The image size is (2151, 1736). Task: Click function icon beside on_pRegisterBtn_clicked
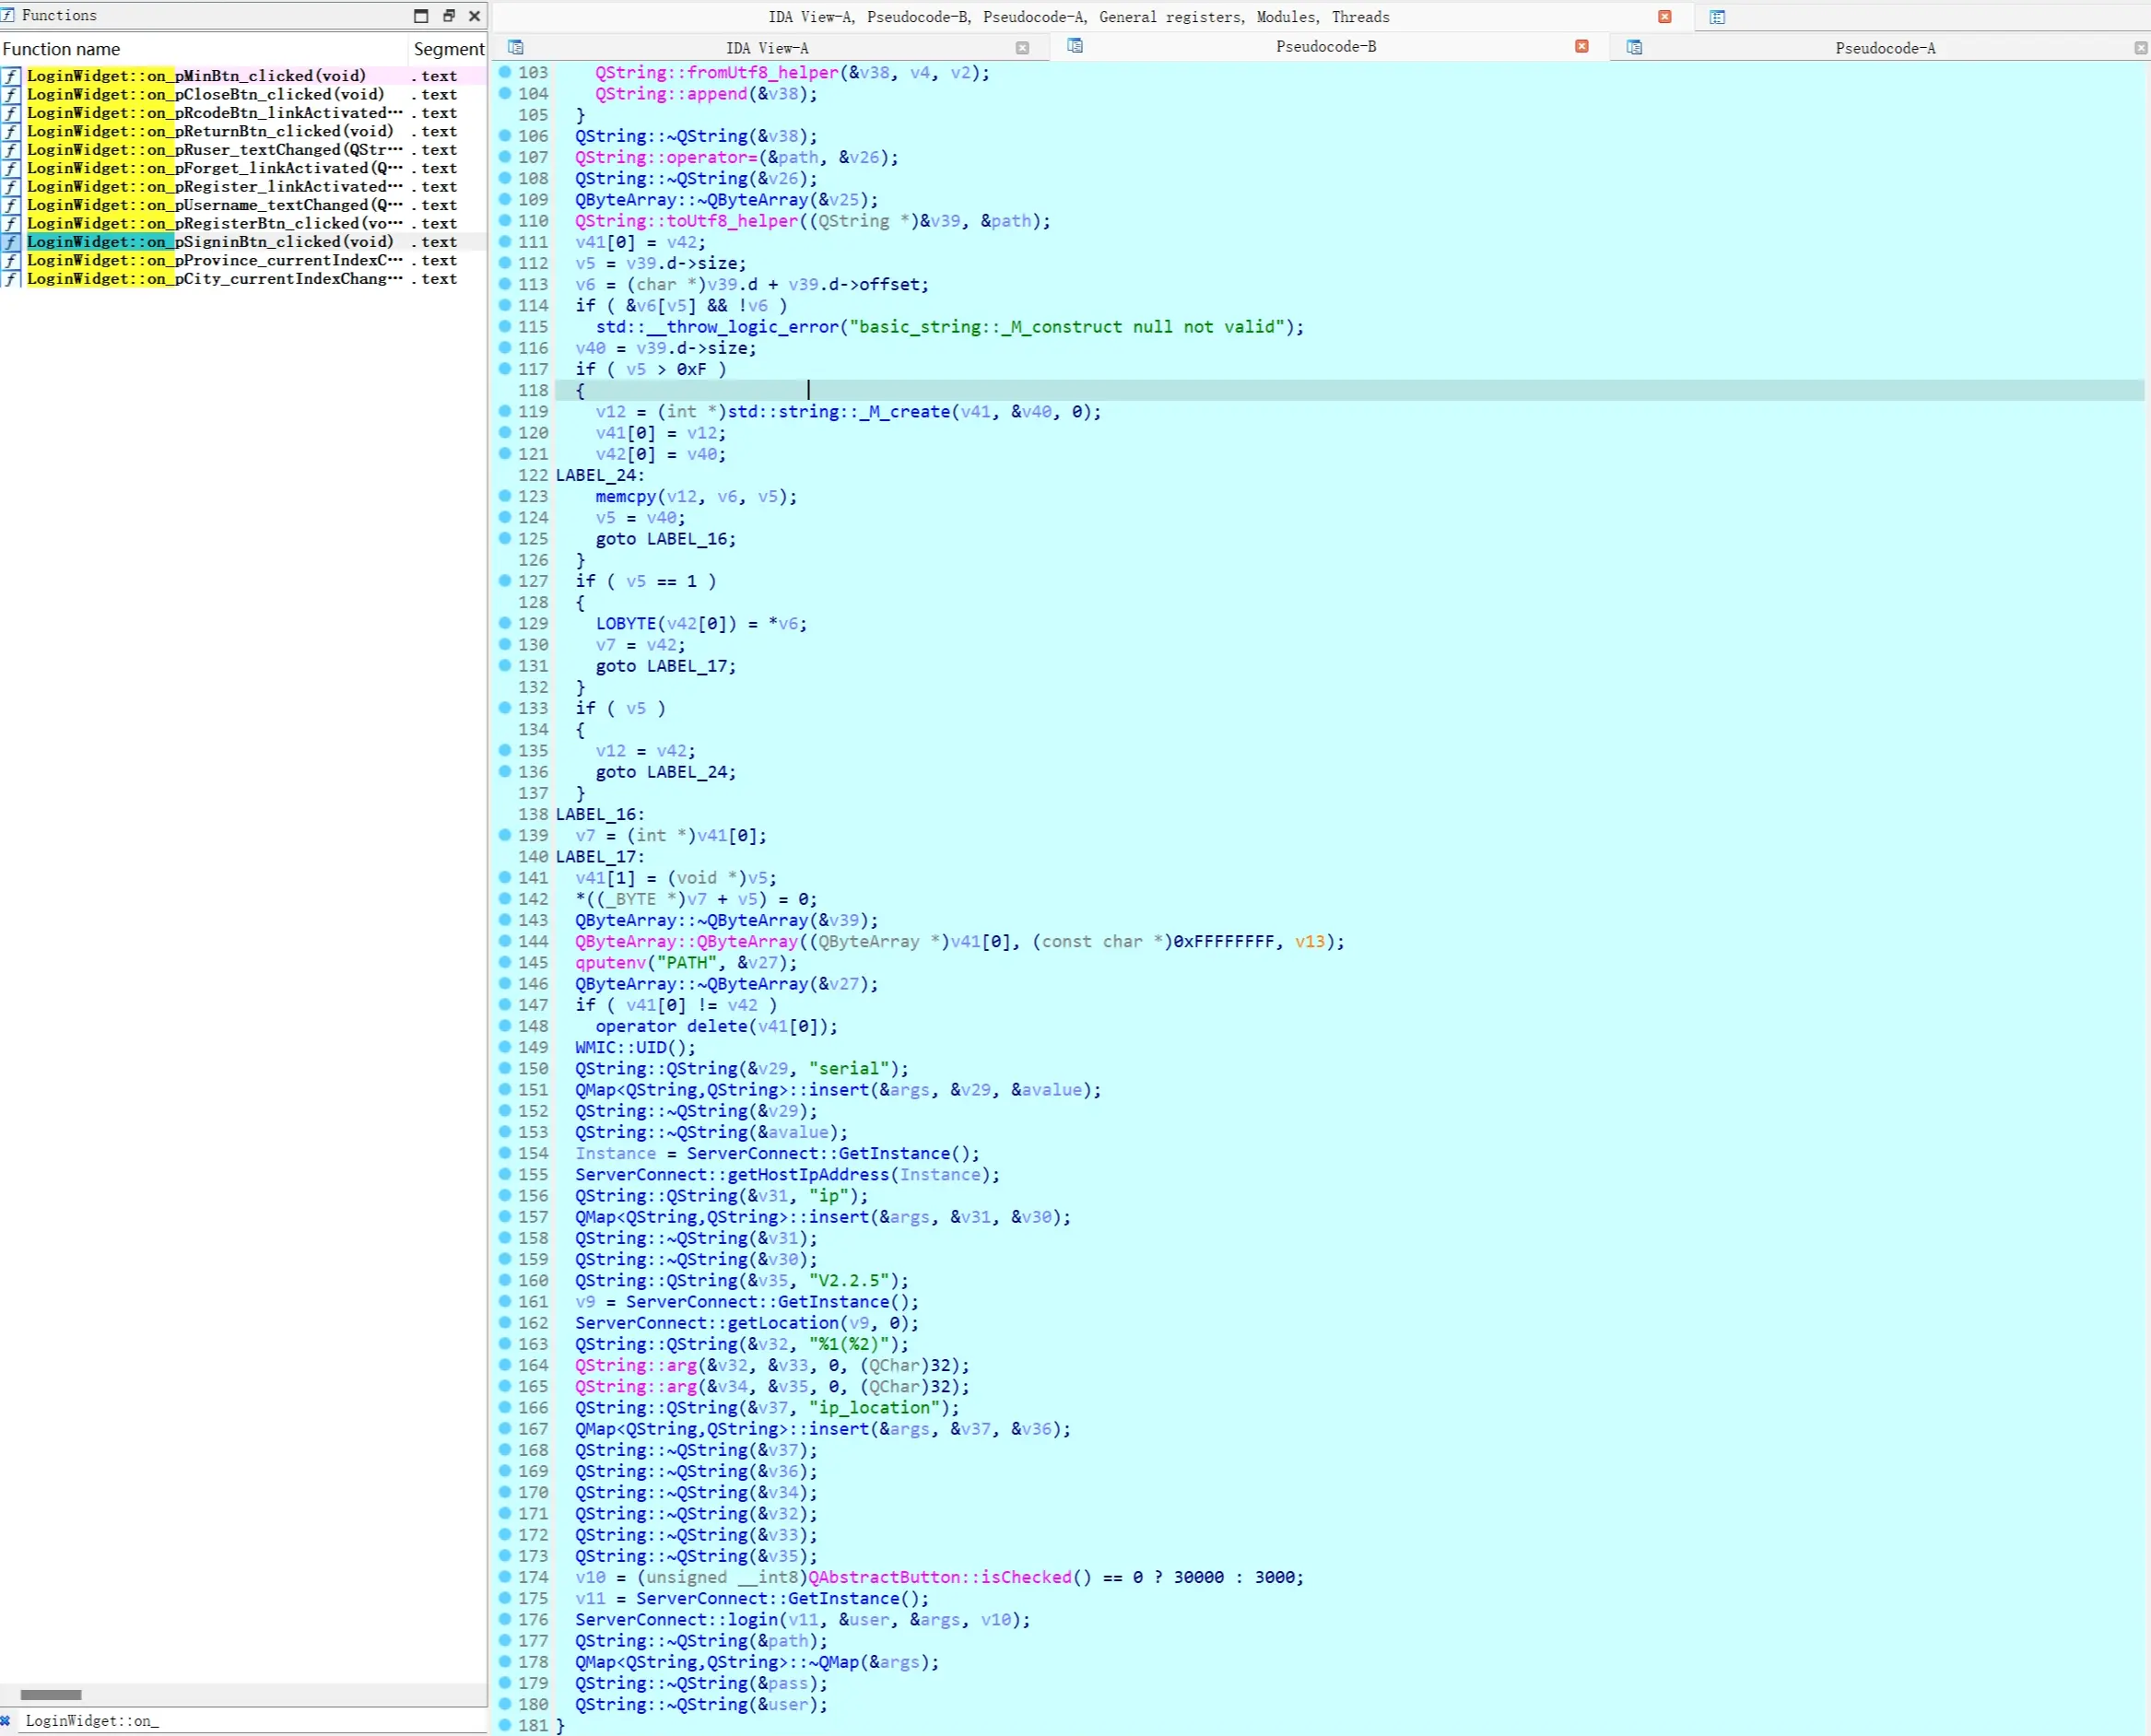[11, 224]
